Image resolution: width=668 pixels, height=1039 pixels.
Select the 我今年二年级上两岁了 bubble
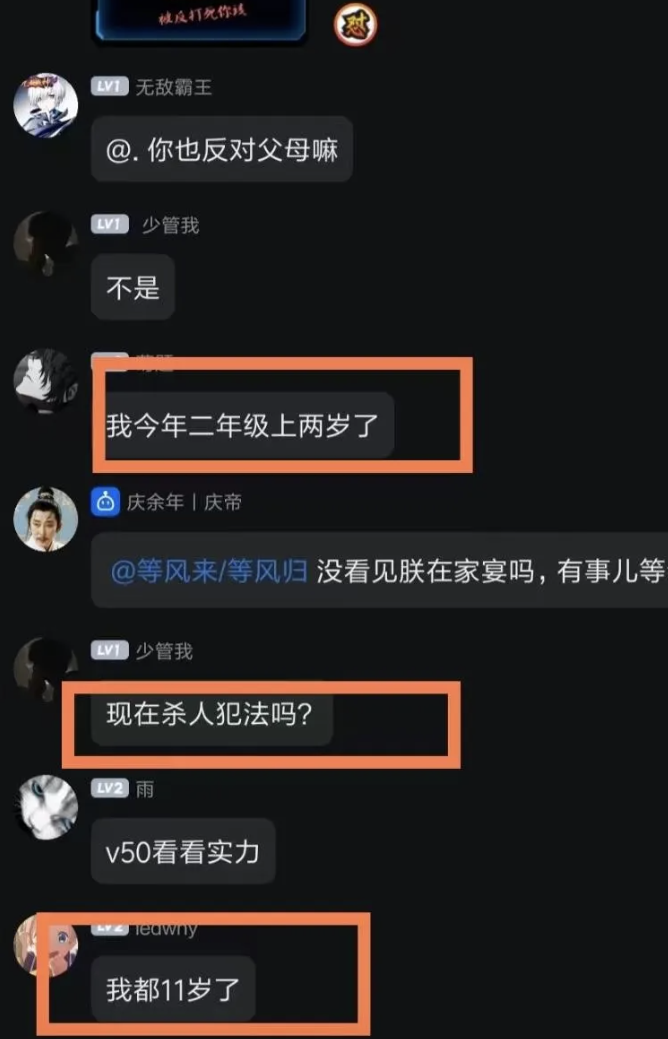(x=243, y=425)
